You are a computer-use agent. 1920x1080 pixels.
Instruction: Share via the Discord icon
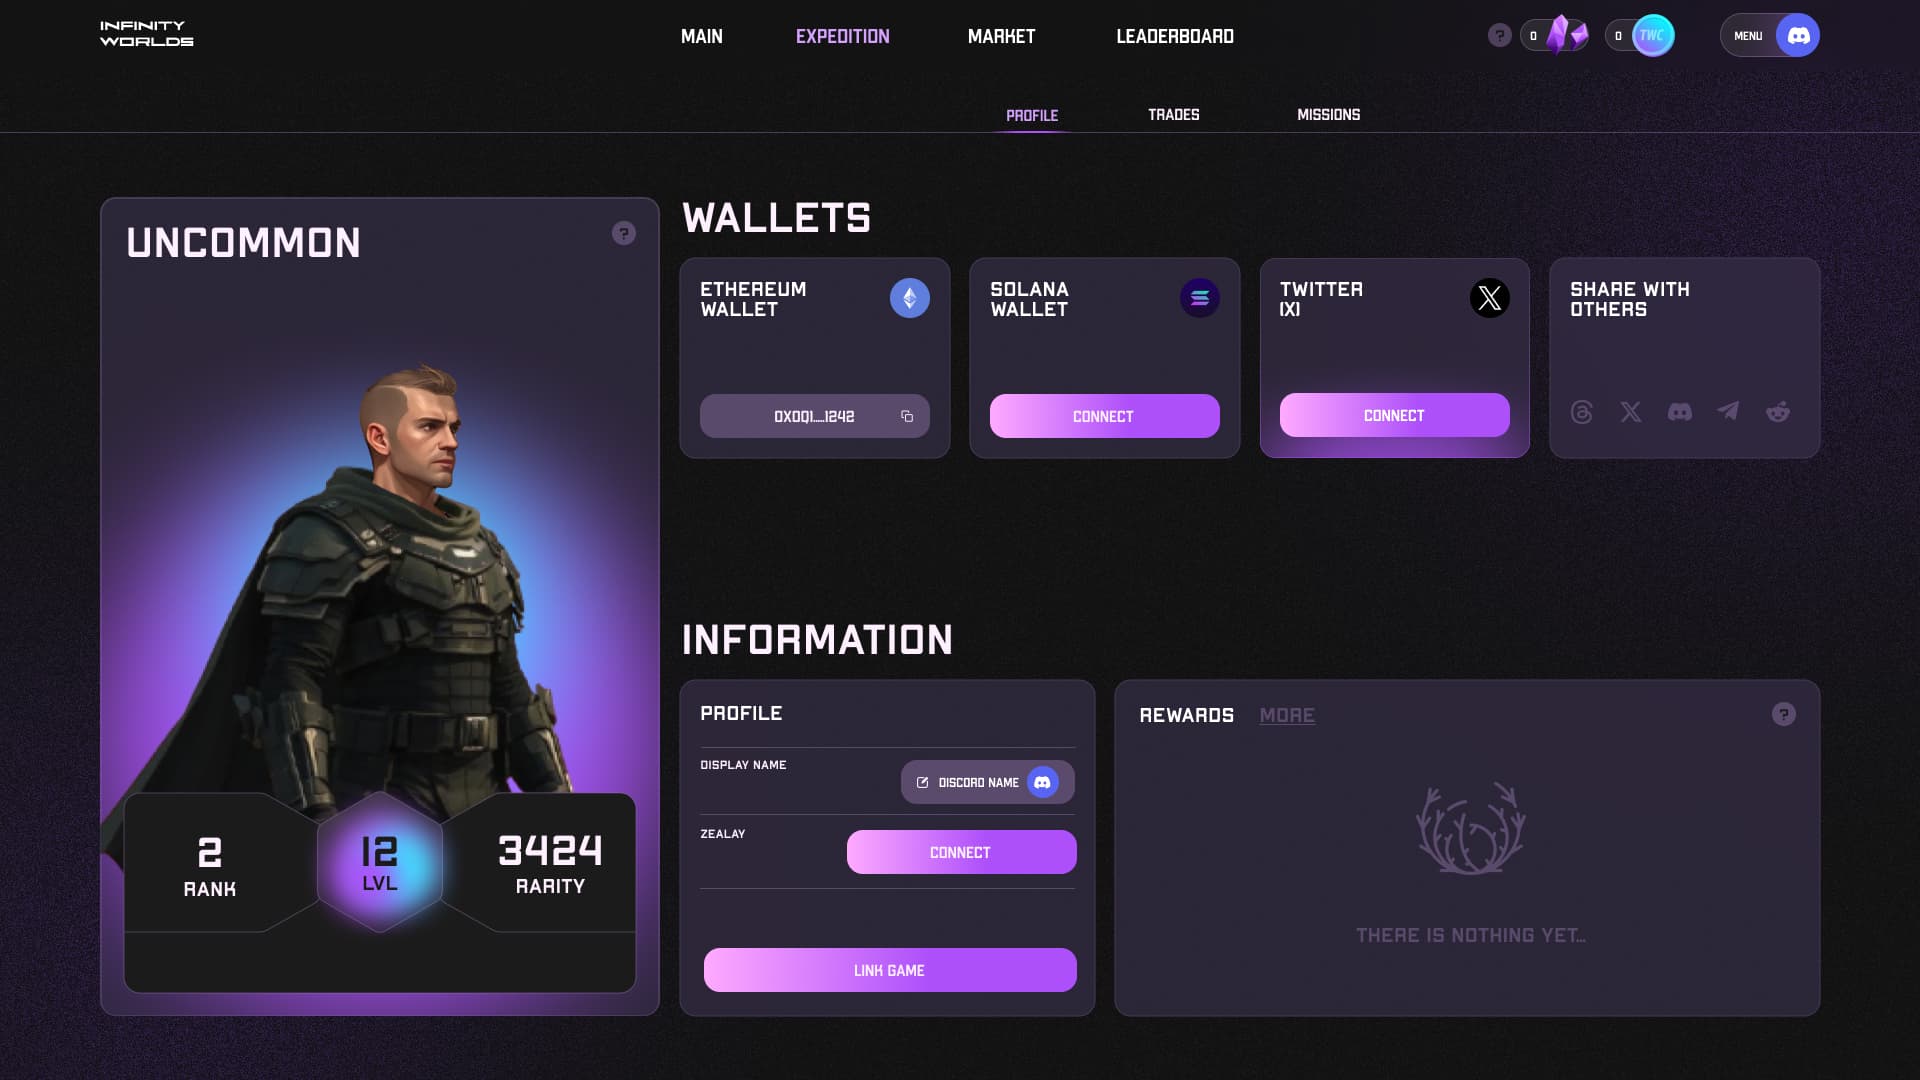click(x=1679, y=412)
